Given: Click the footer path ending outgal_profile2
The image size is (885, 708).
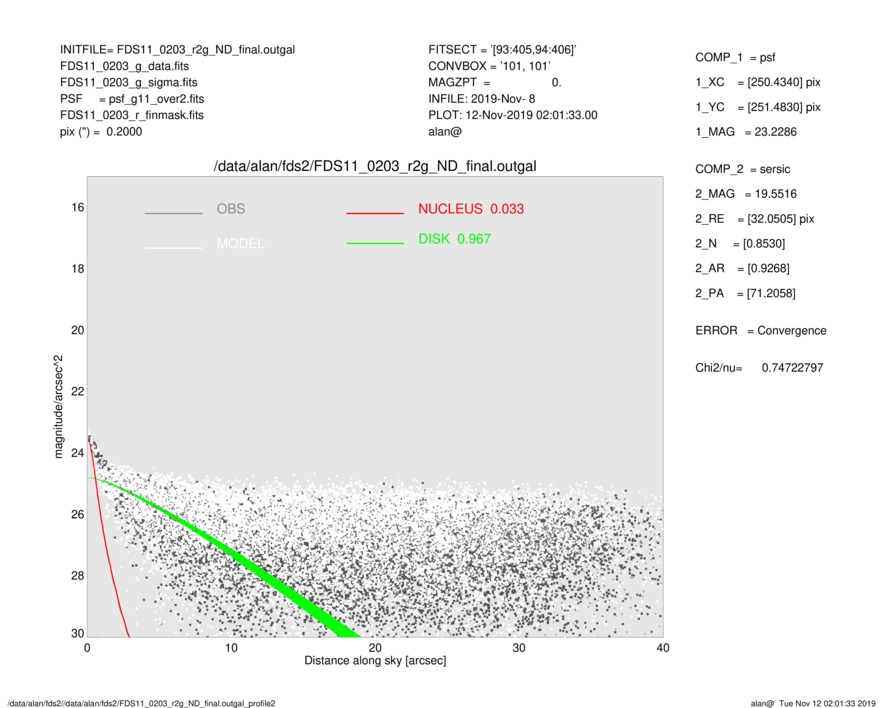Looking at the screenshot, I should [x=141, y=703].
